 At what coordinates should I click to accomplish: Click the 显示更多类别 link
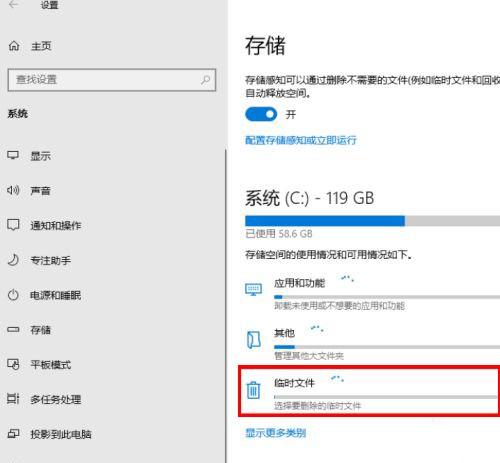[x=276, y=433]
